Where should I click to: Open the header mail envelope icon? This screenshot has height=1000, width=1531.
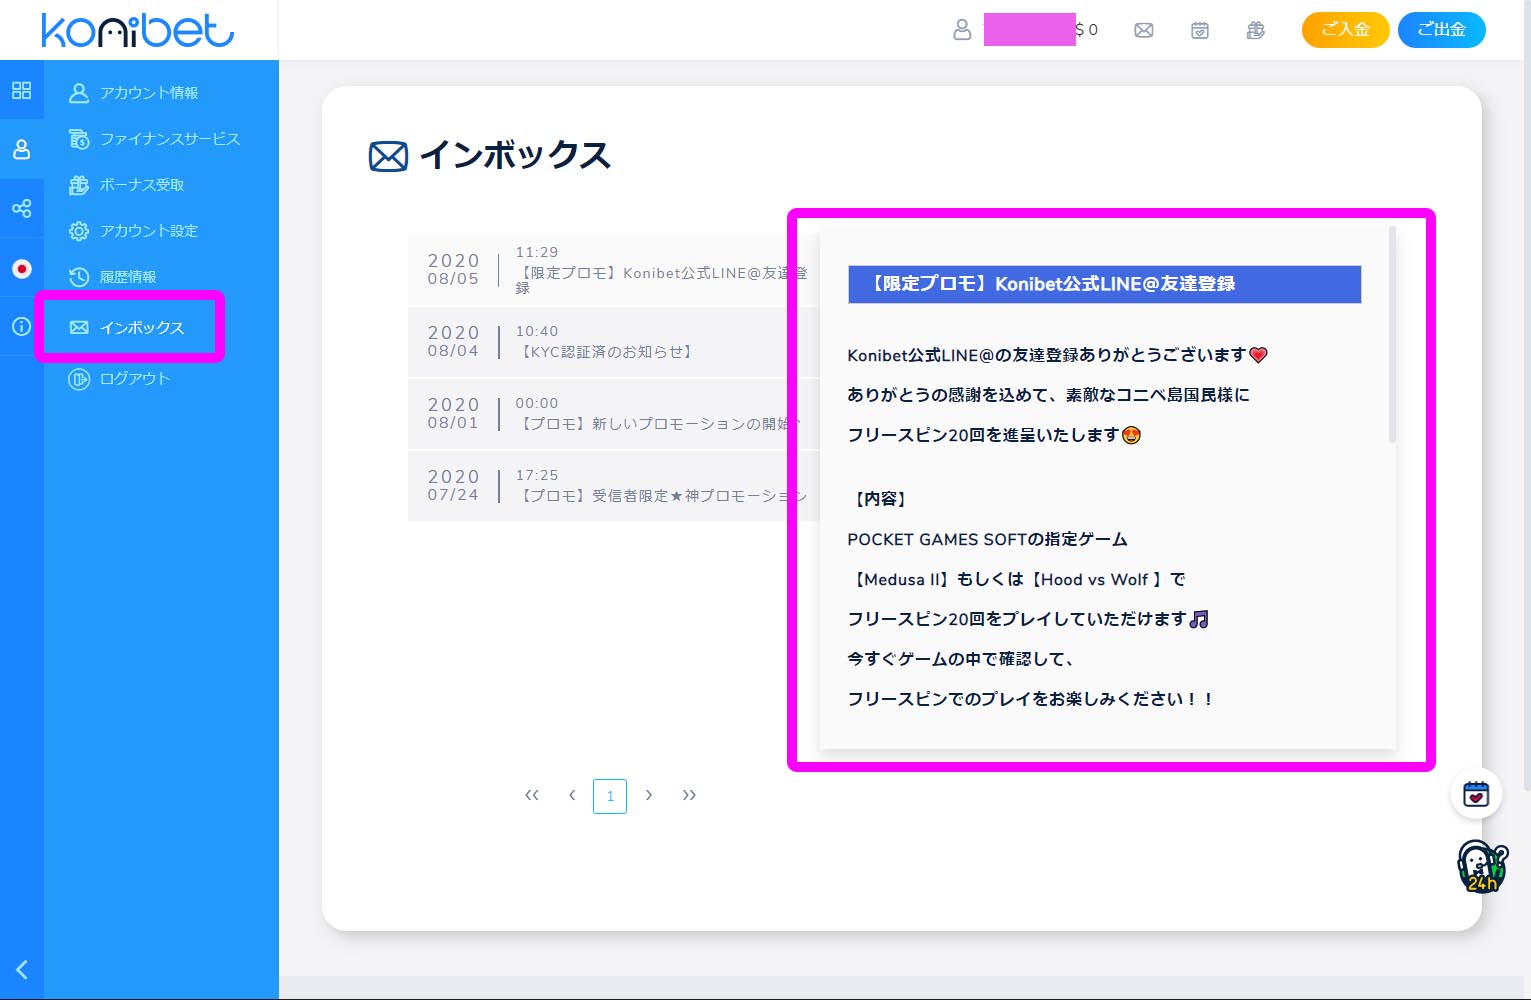[1144, 30]
